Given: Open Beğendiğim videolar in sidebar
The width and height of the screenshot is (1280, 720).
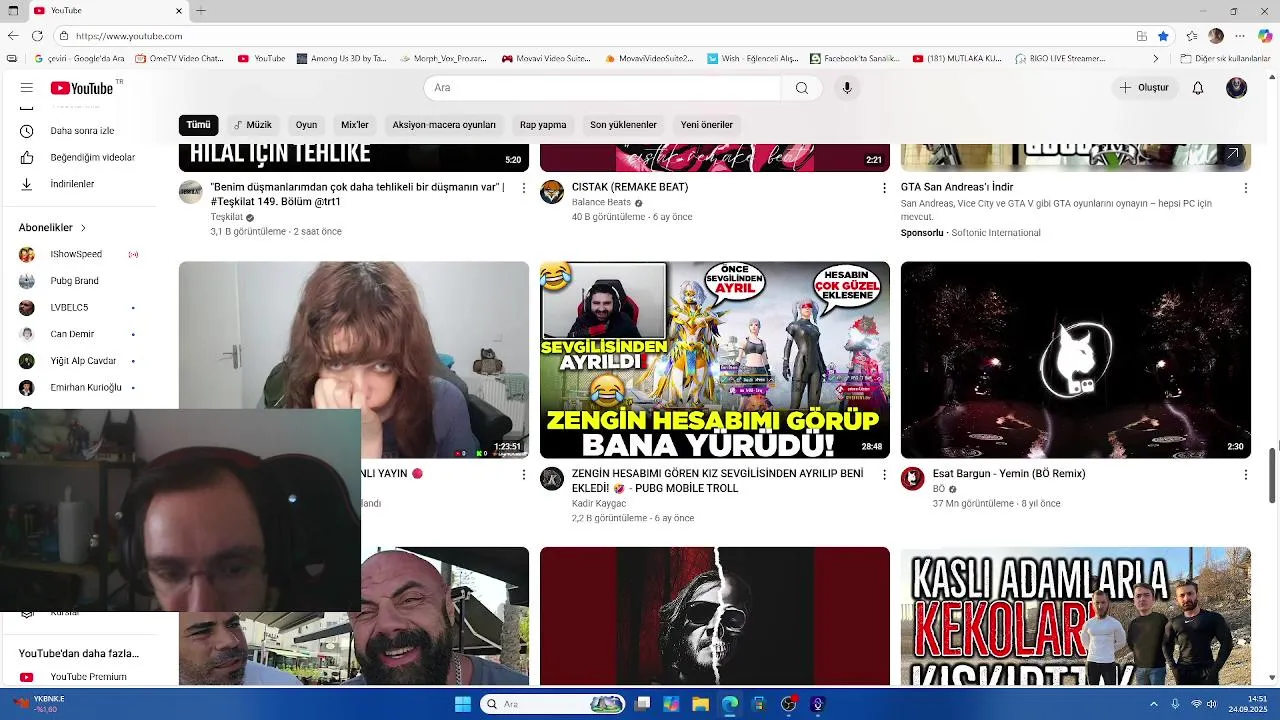Looking at the screenshot, I should (80, 157).
